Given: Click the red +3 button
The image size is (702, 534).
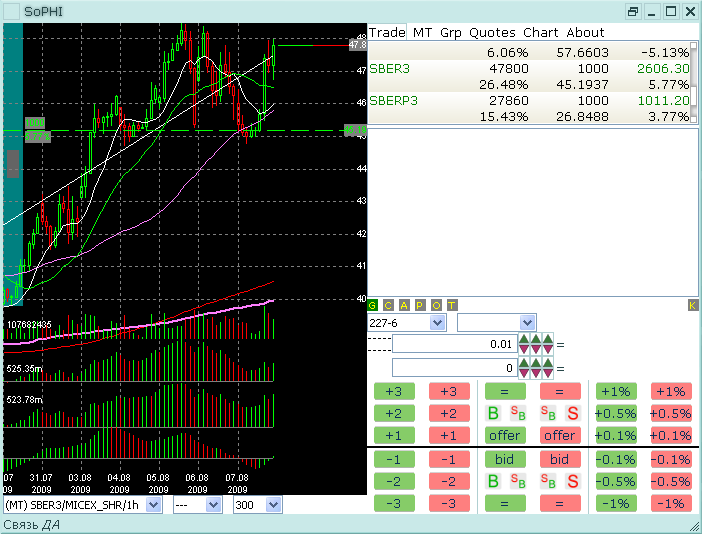Looking at the screenshot, I should click(449, 391).
